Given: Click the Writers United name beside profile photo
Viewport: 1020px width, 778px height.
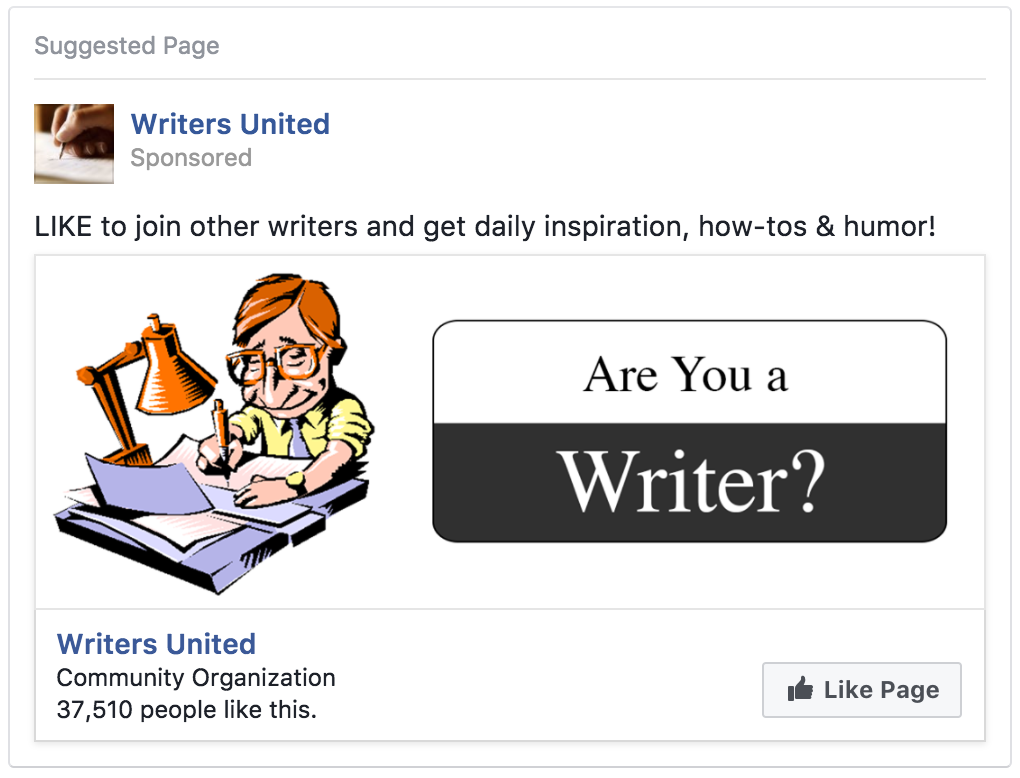Looking at the screenshot, I should pyautogui.click(x=230, y=124).
